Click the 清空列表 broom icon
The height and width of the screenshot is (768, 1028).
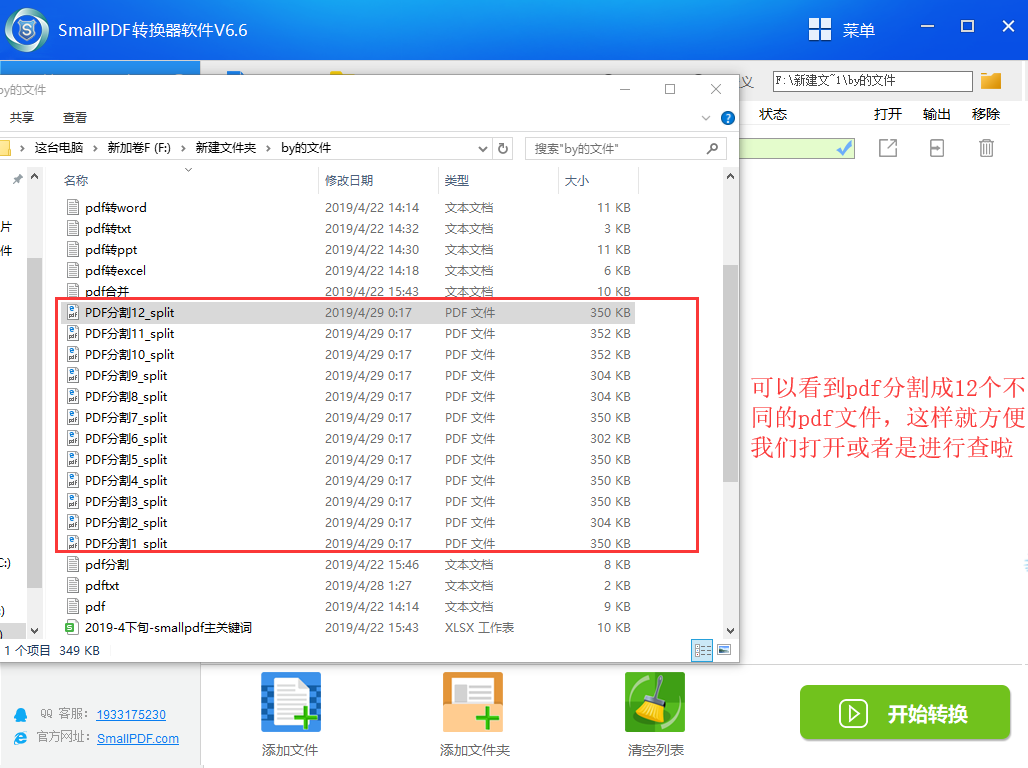654,702
